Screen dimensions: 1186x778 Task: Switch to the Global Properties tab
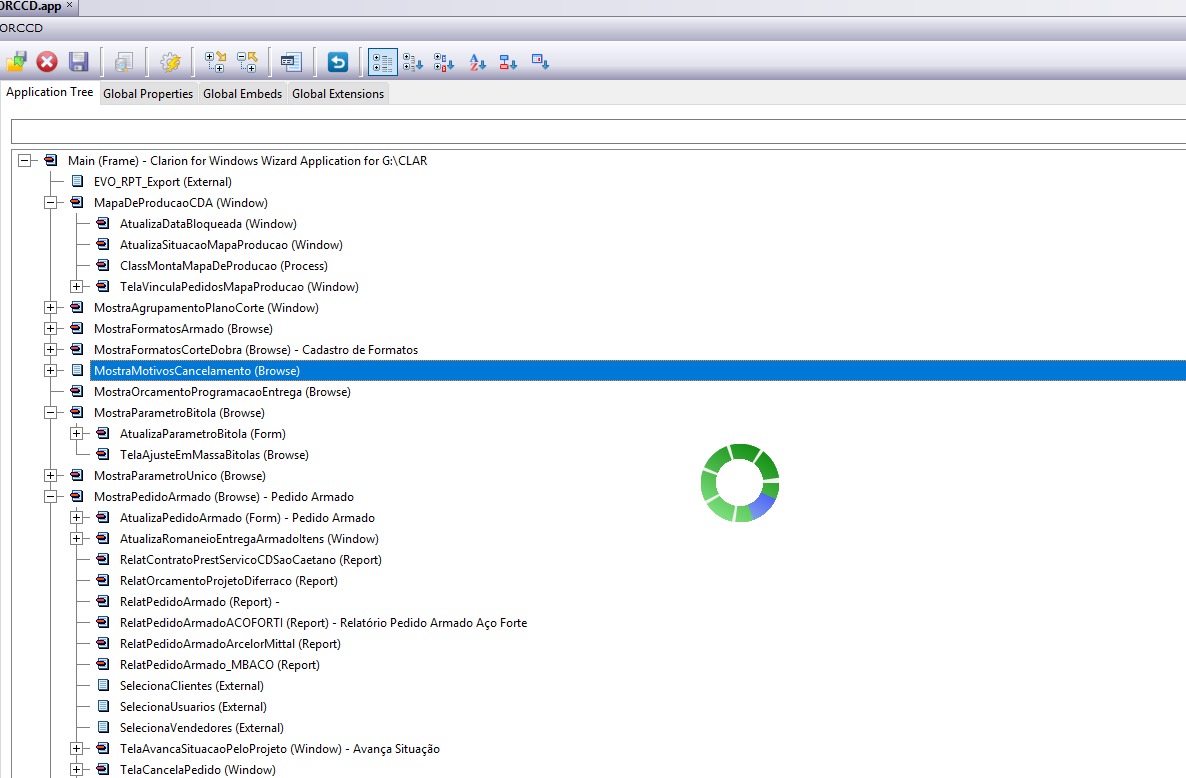148,94
